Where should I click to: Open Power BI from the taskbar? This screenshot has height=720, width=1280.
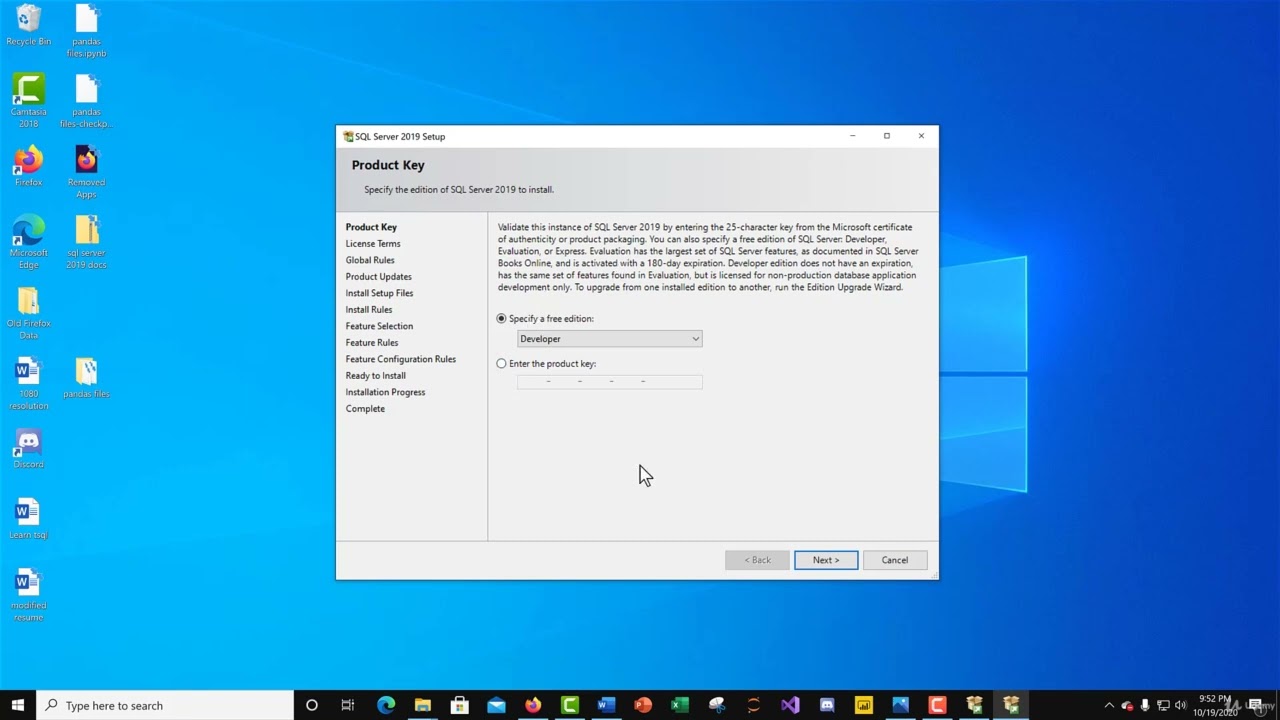(x=864, y=705)
